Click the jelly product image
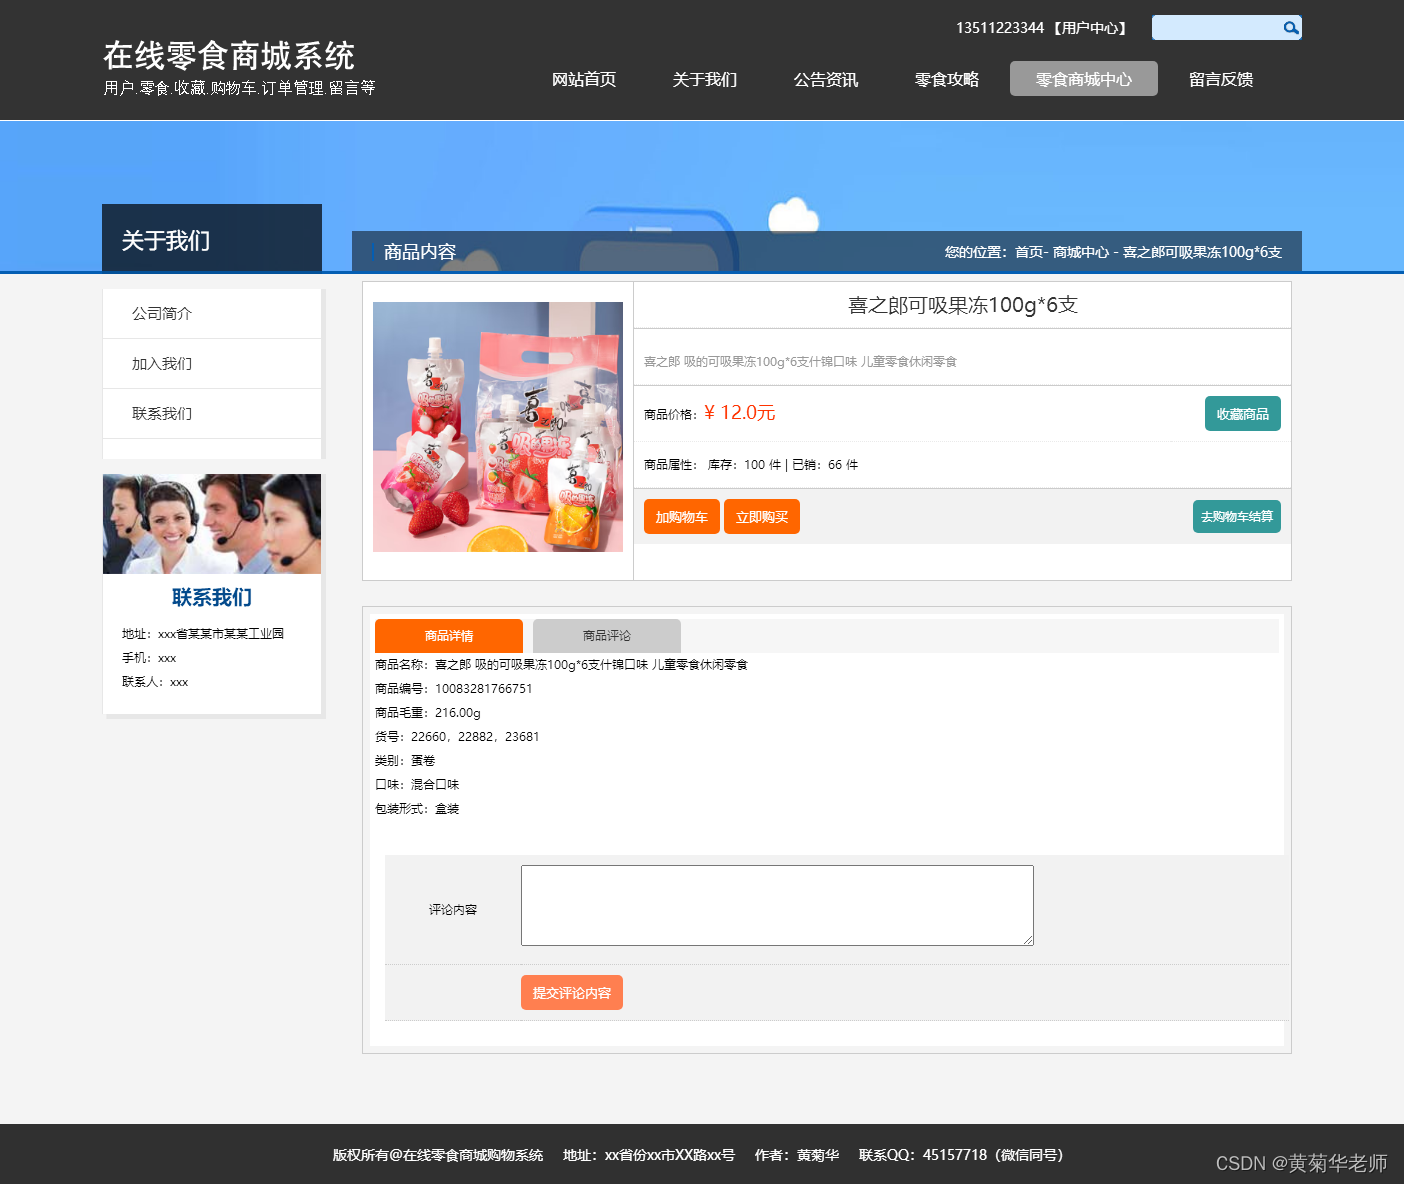This screenshot has width=1404, height=1184. pos(498,427)
